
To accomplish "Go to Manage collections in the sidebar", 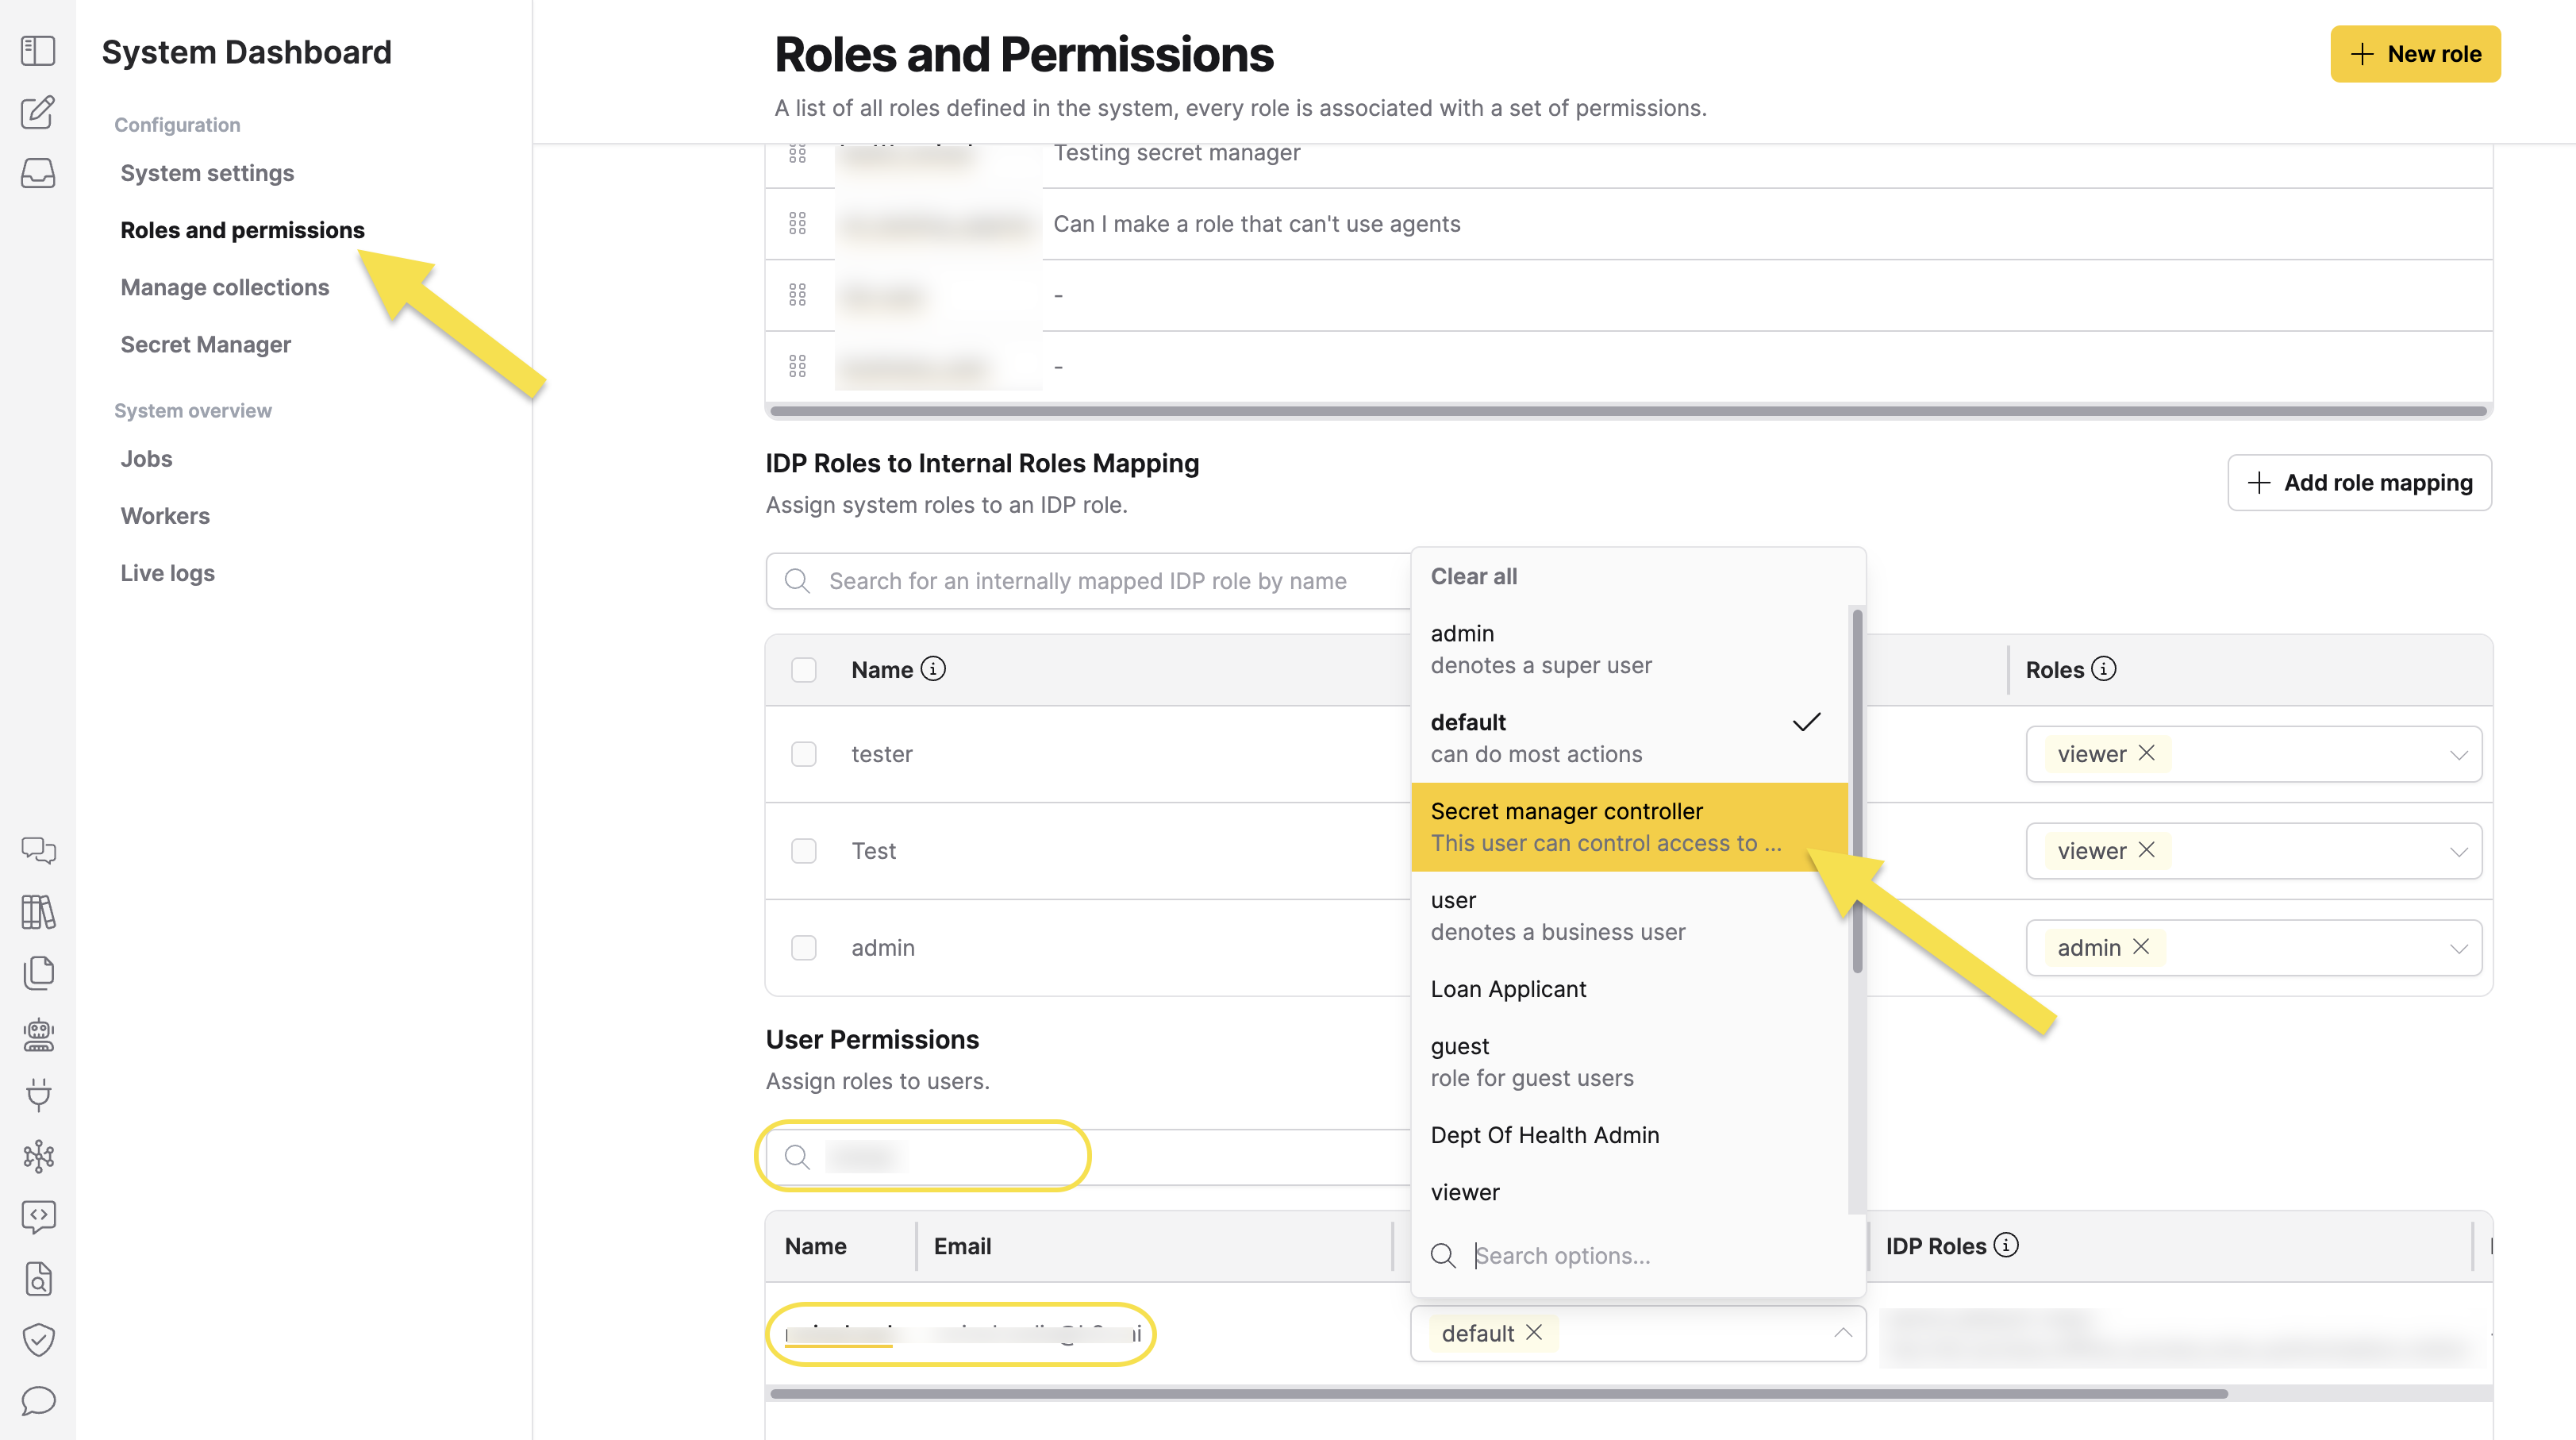I will coord(225,287).
